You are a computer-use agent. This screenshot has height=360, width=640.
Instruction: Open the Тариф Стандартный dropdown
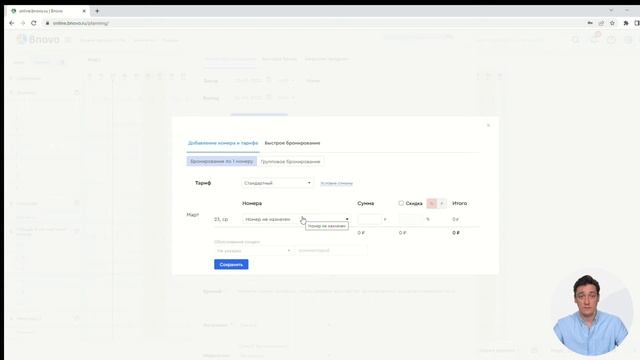click(x=277, y=183)
